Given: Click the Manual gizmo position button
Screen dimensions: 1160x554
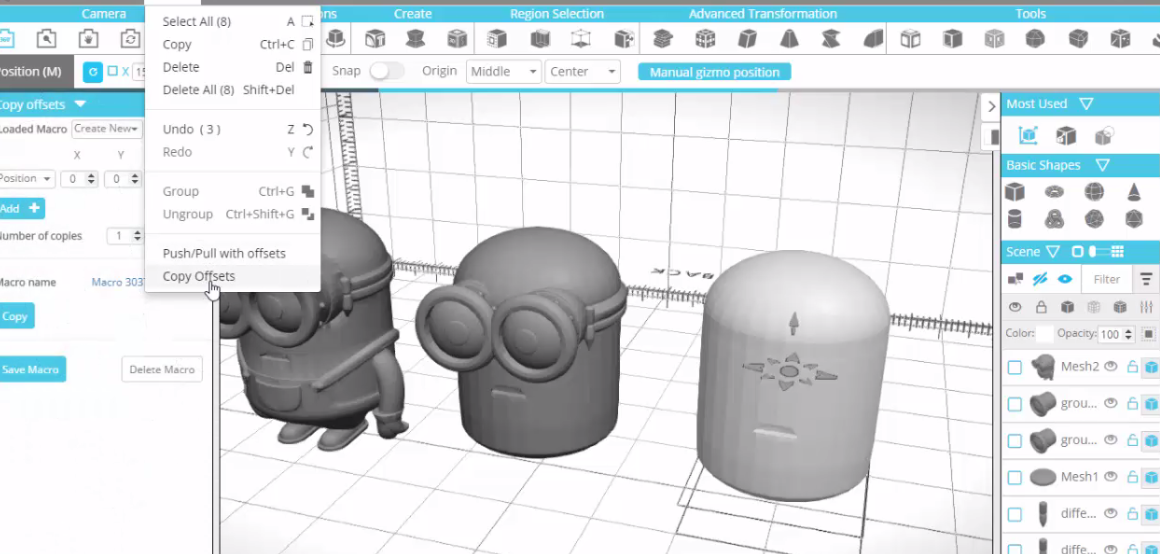Looking at the screenshot, I should (714, 72).
